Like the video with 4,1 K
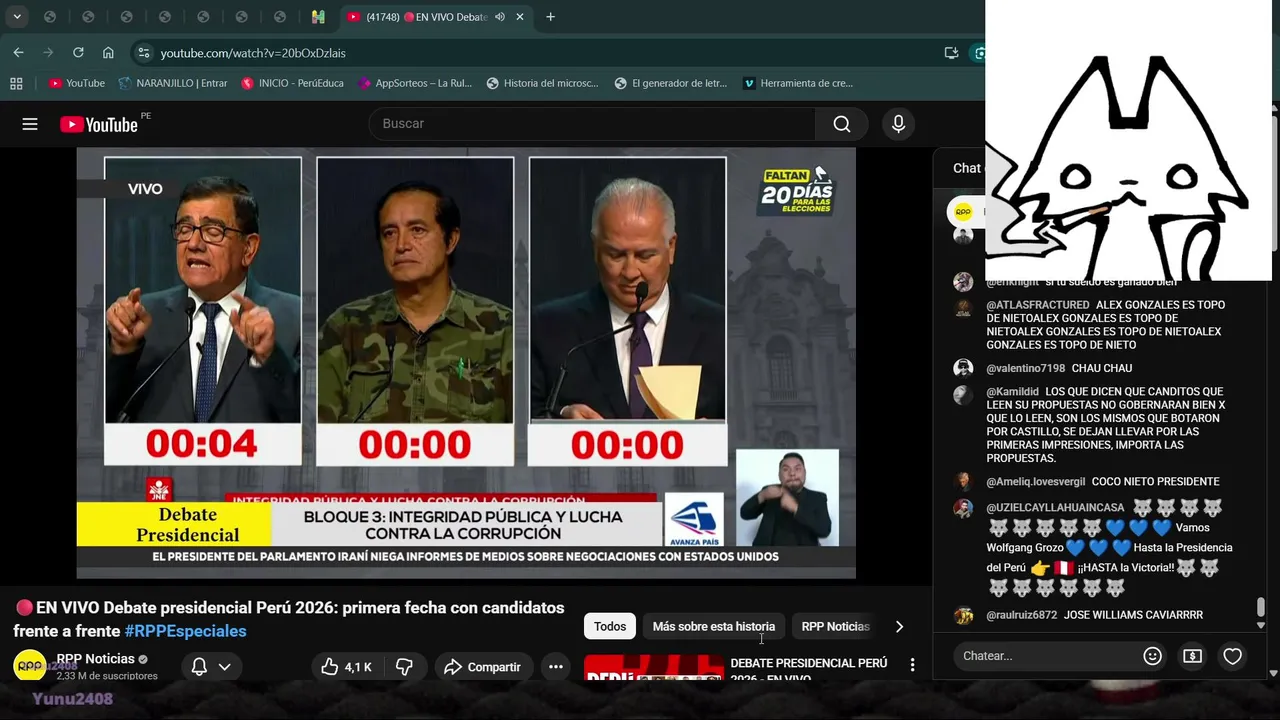 click(x=347, y=667)
